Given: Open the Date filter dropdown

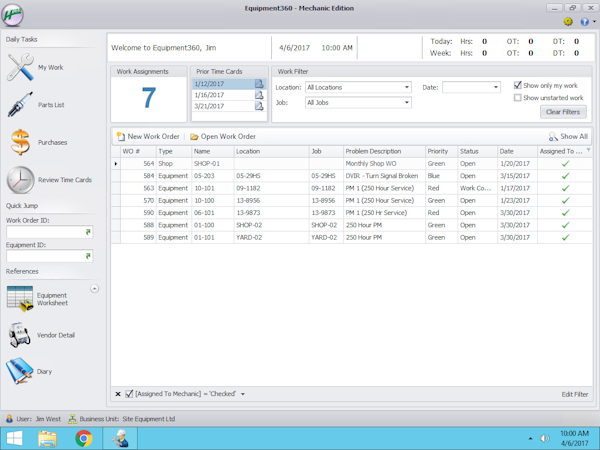Looking at the screenshot, I should (x=496, y=87).
